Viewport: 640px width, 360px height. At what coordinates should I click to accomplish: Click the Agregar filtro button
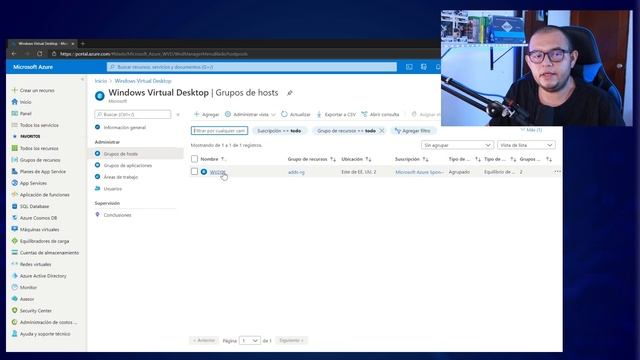pos(412,131)
